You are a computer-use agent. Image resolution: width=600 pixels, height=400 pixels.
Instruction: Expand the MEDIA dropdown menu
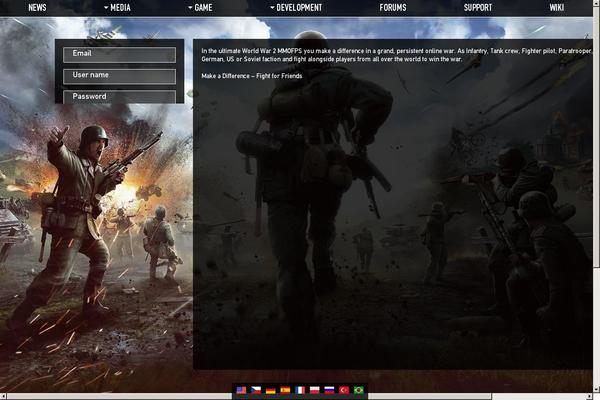pos(117,7)
